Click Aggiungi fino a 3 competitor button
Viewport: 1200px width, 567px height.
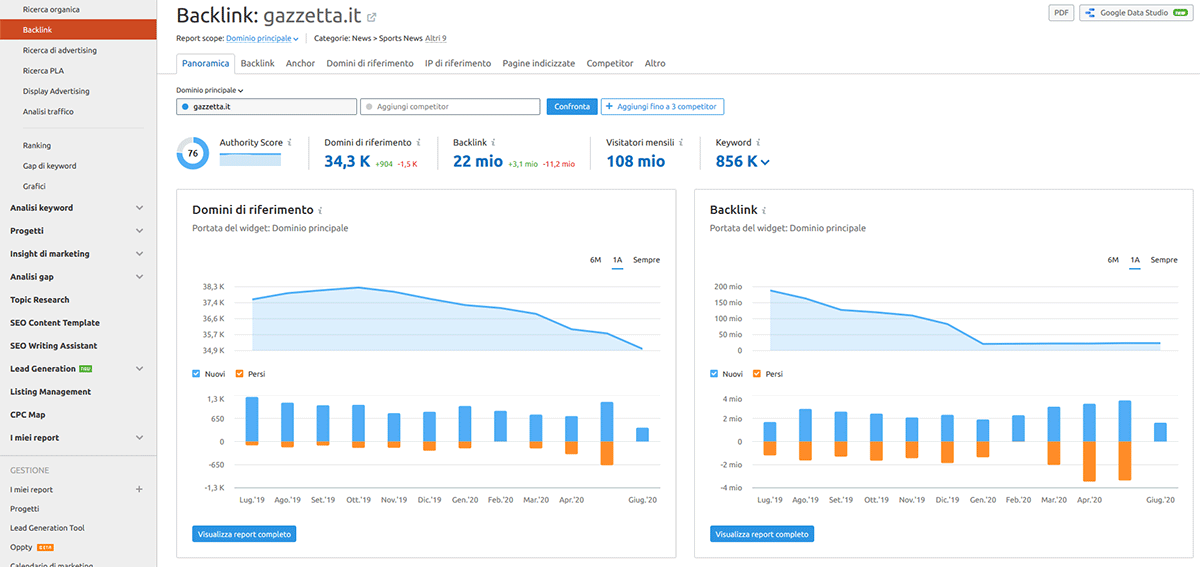[x=662, y=106]
